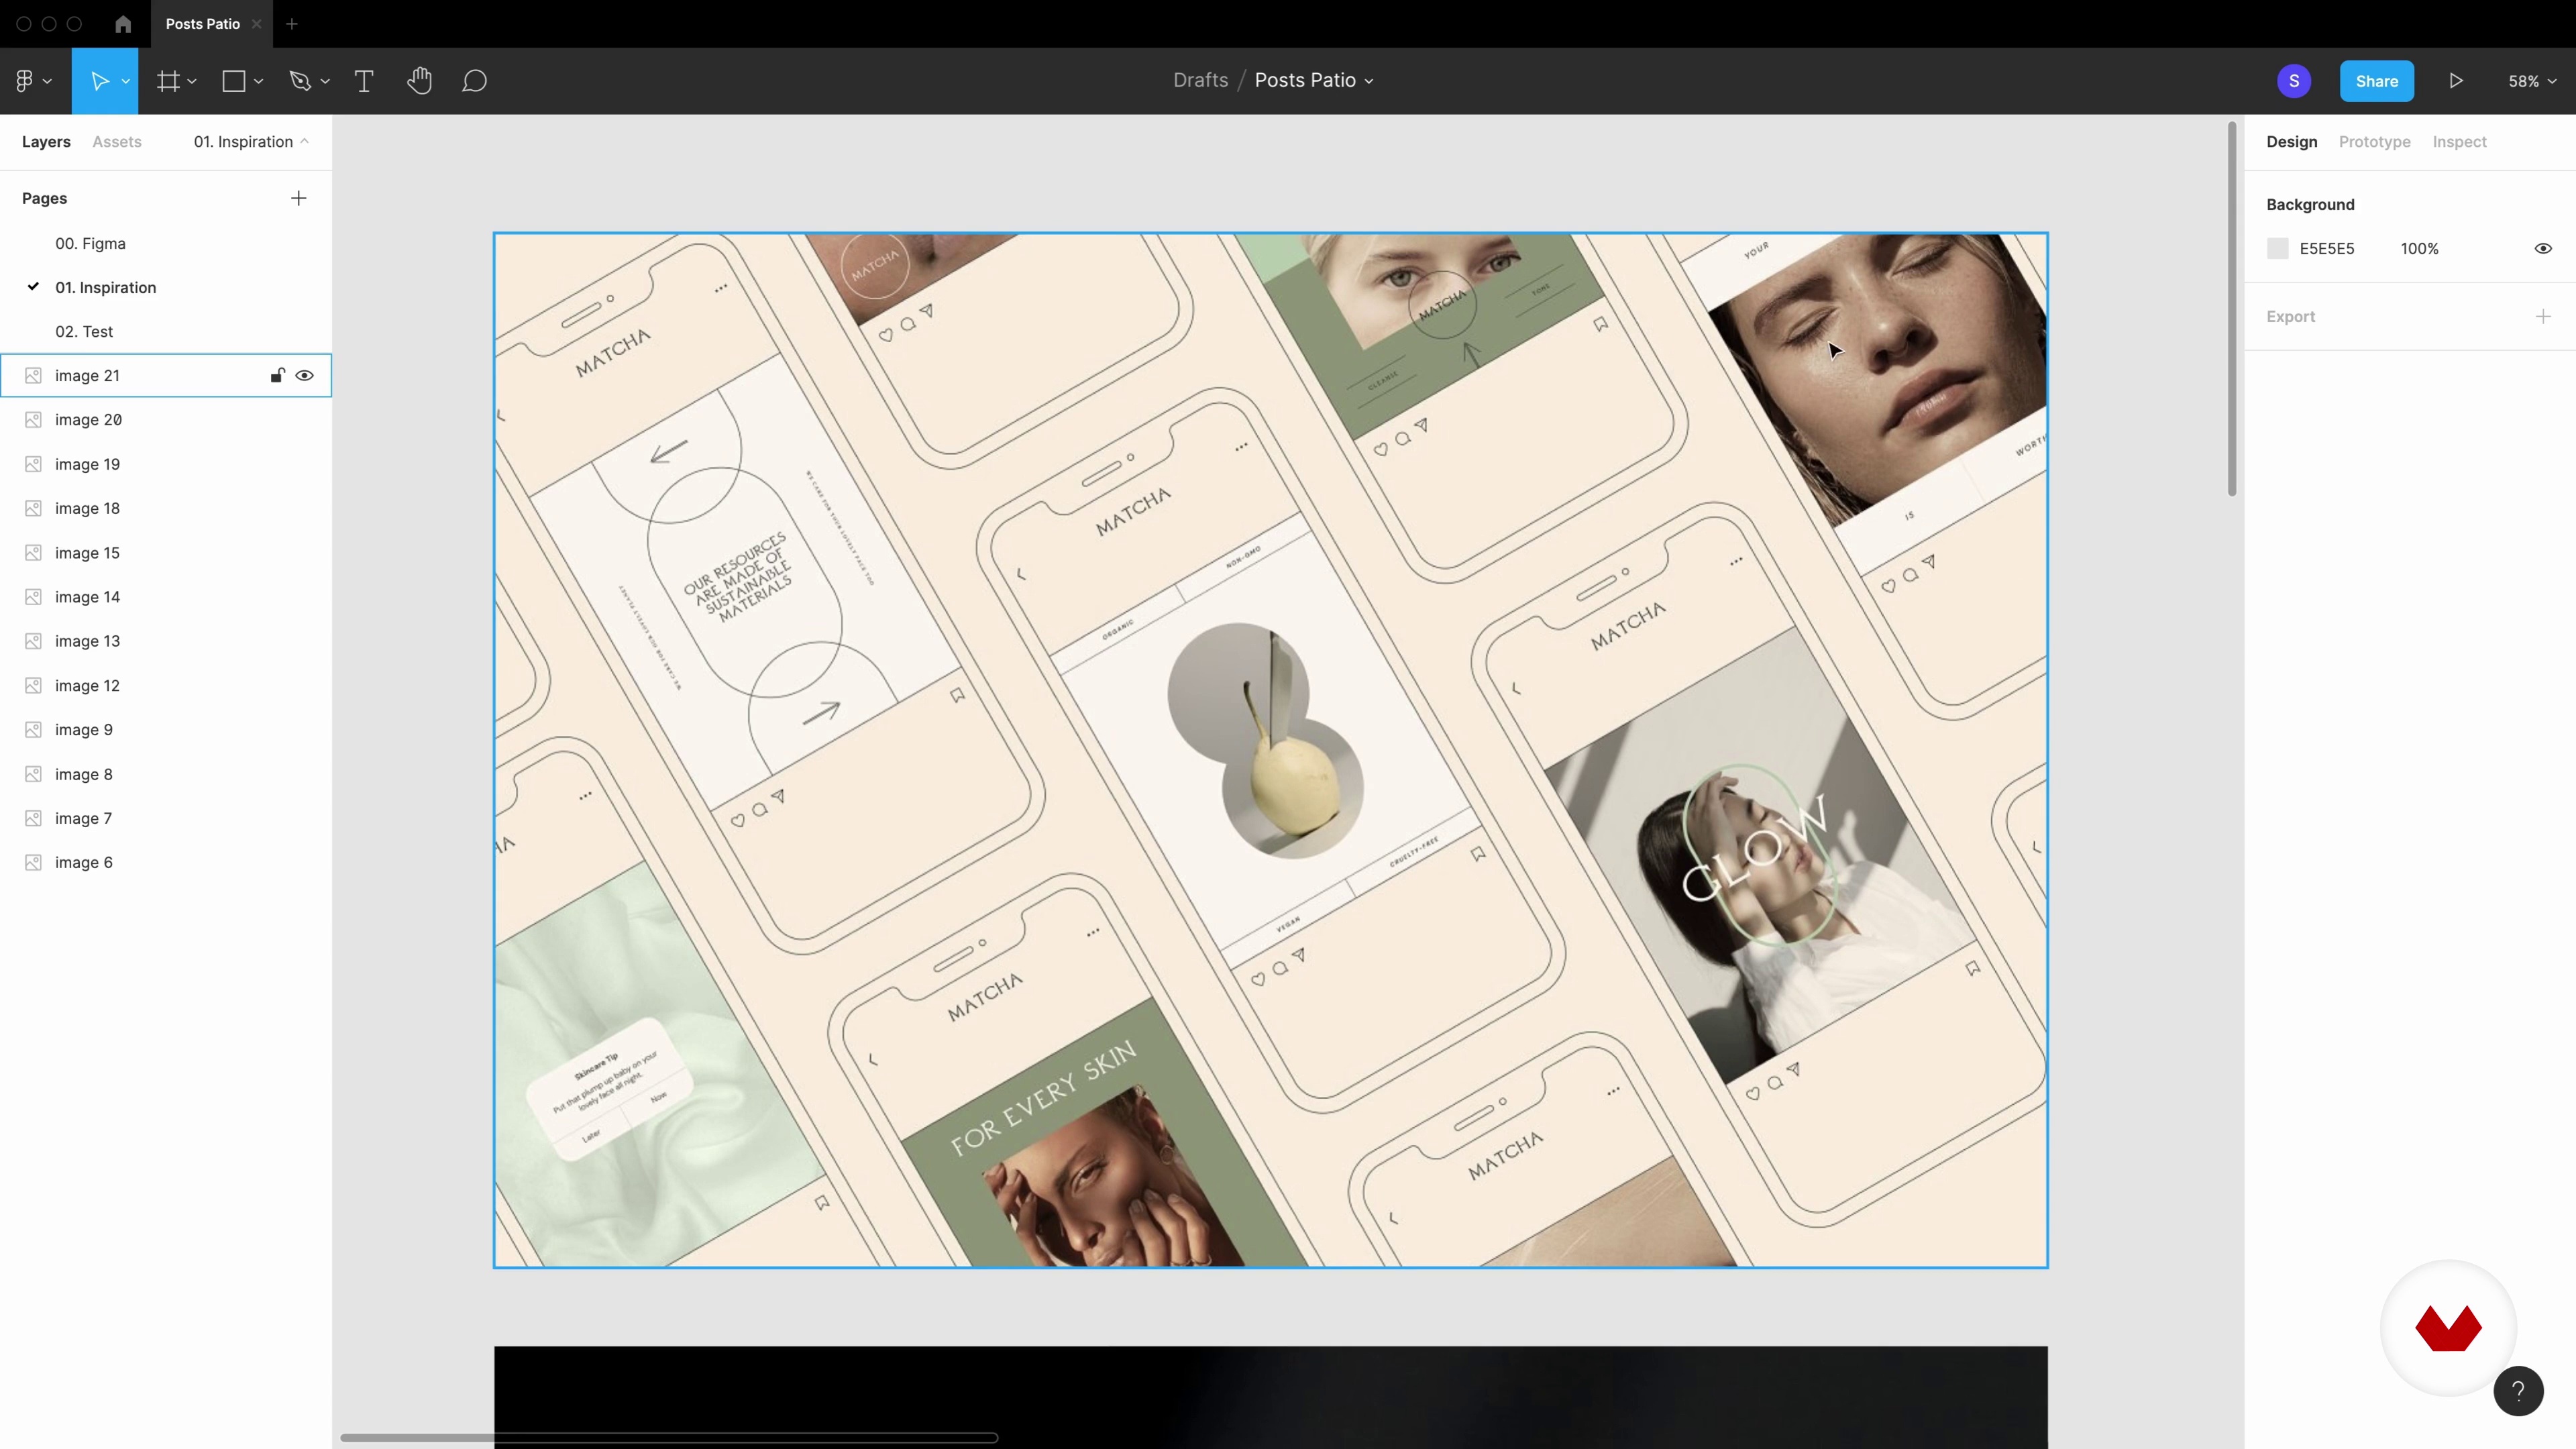Open the 02. Test page
Image resolution: width=2576 pixels, height=1449 pixels.
84,332
